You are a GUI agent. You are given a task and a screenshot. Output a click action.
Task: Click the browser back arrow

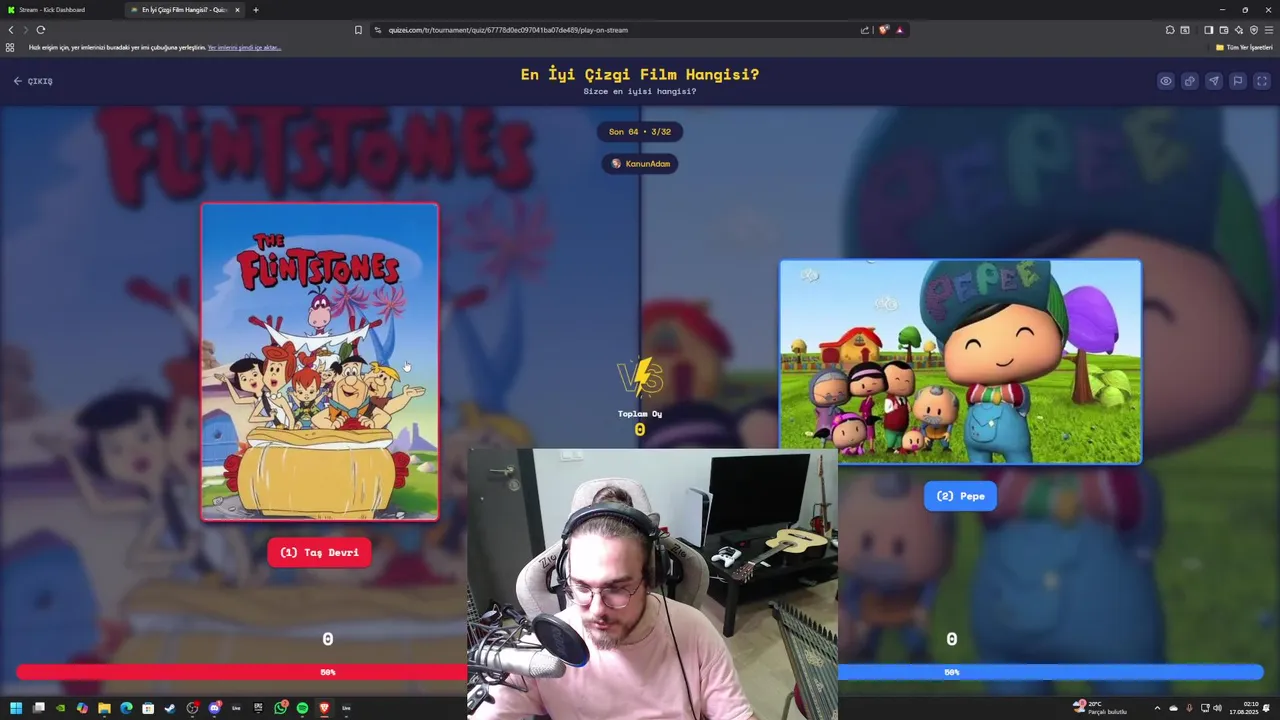(11, 30)
